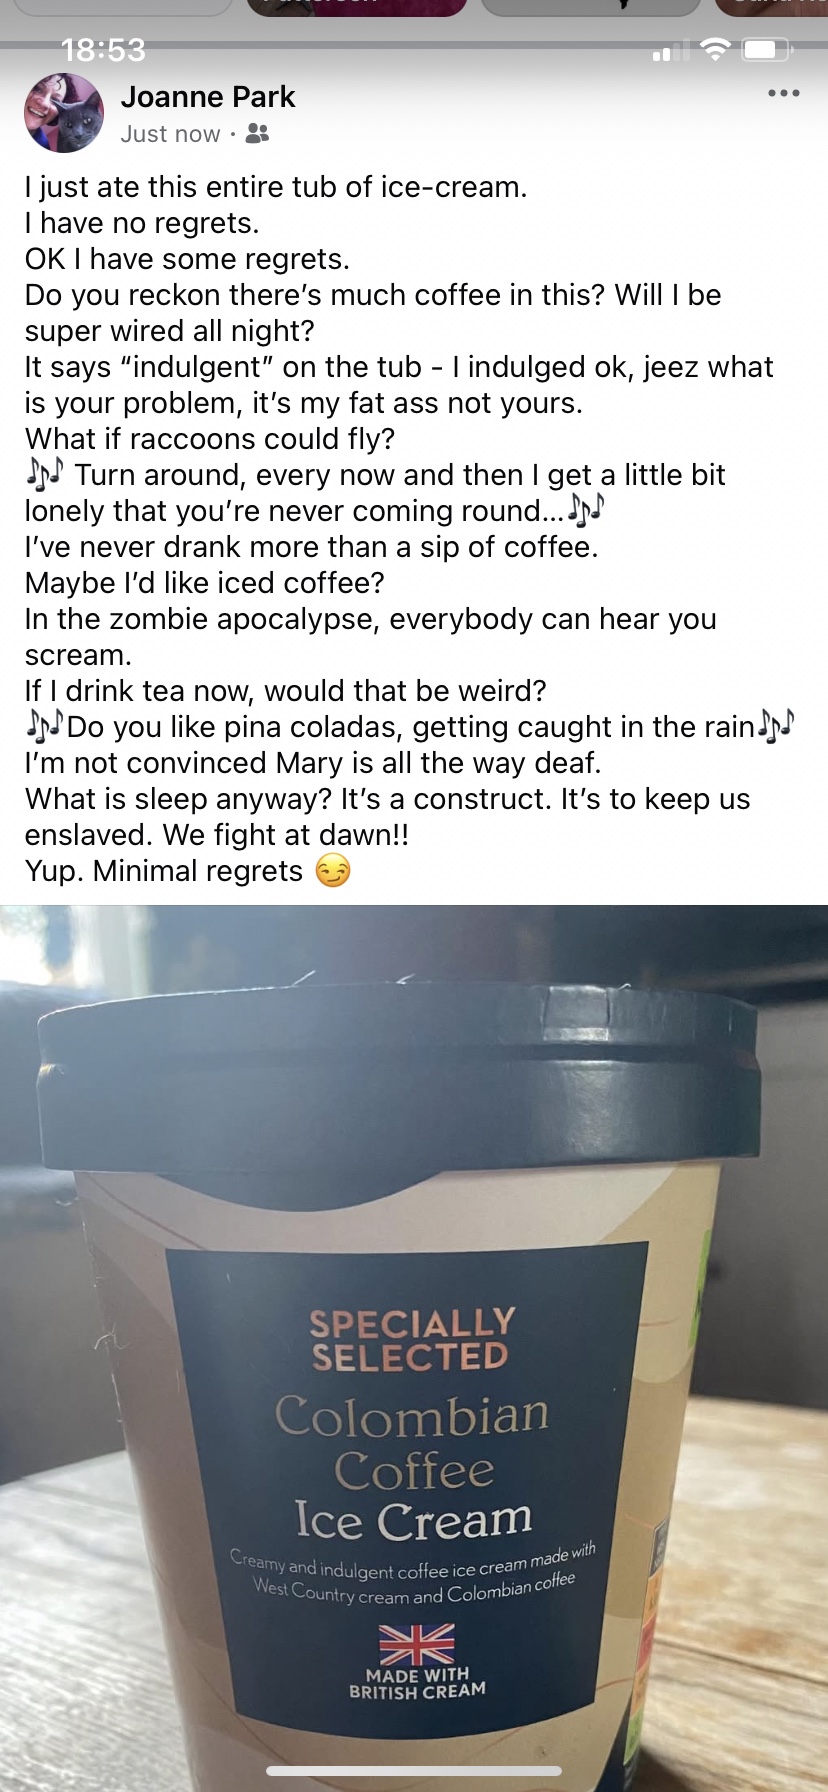Screen dimensions: 828x1792
Task: Tap the home indicator bar at bottom
Action: point(414,1770)
